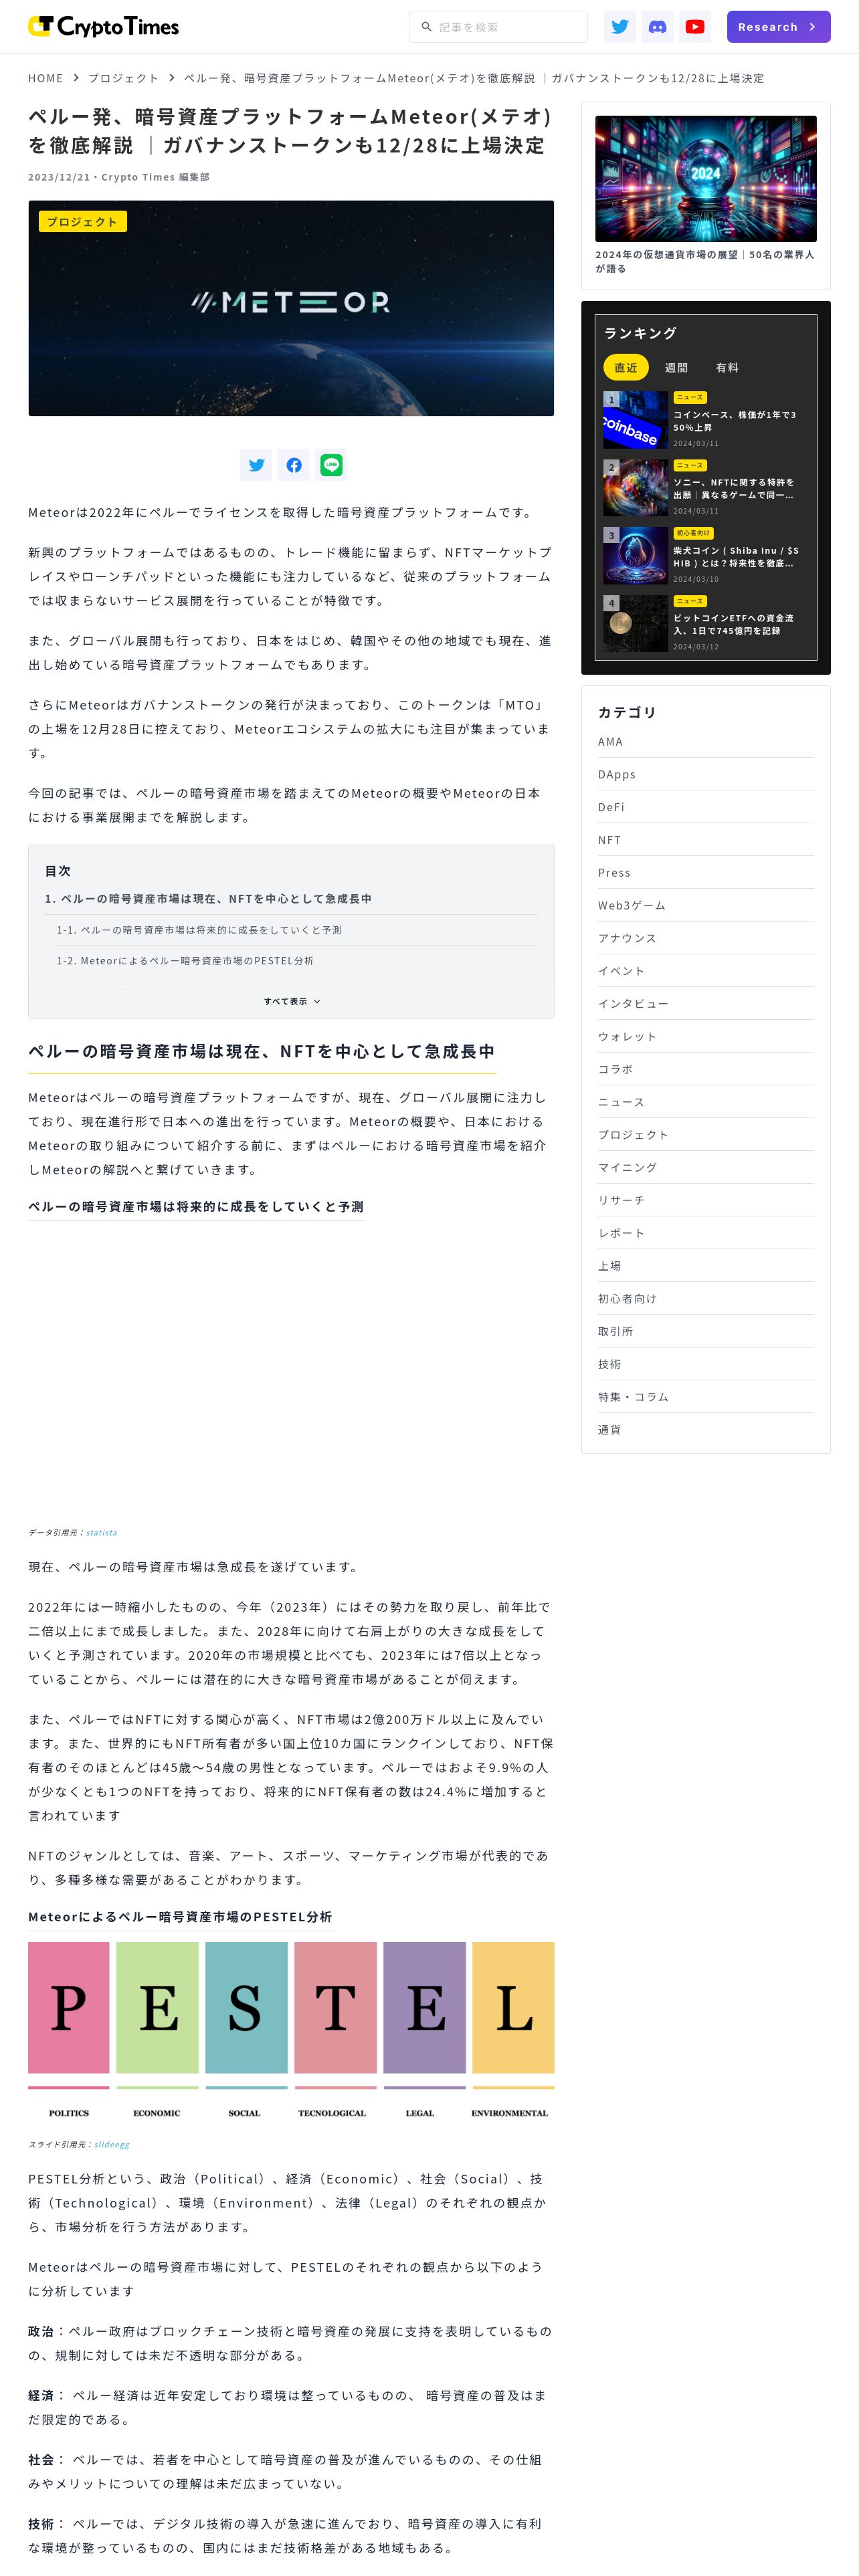The height and width of the screenshot is (2576, 859).
Task: Follow the slideegg slide source link
Action: tap(112, 2145)
